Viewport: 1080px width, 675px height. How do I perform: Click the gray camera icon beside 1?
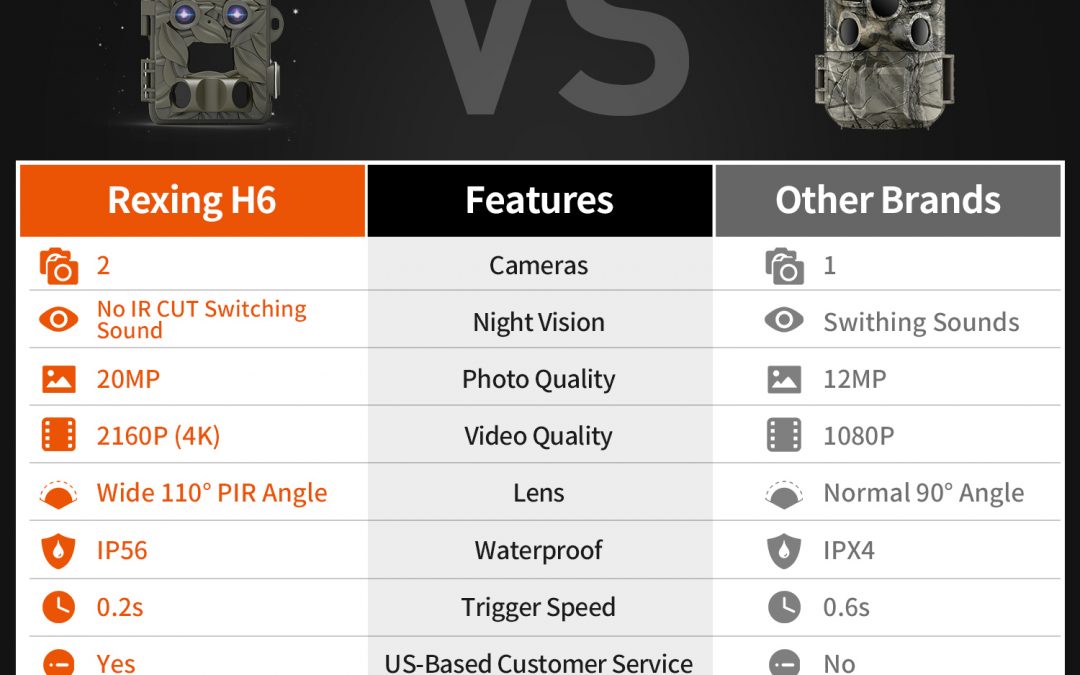(785, 266)
